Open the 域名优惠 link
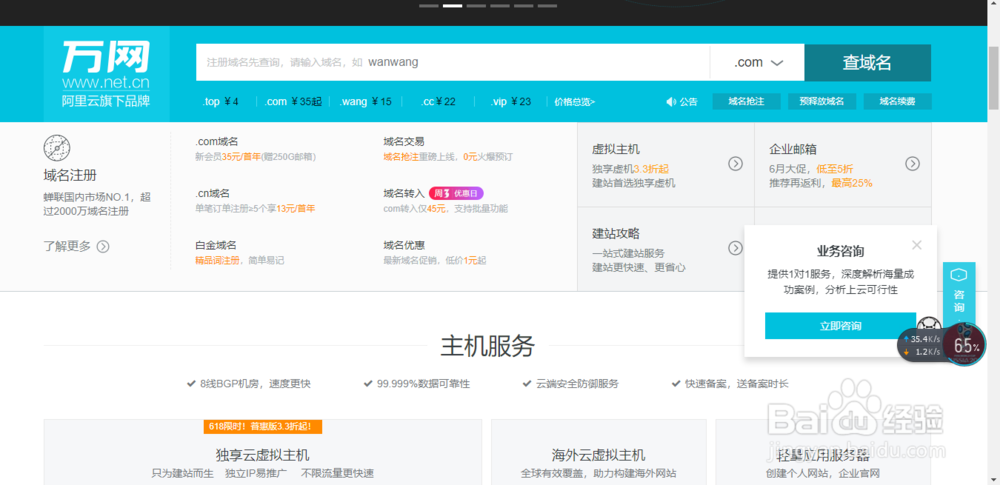This screenshot has width=1000, height=485. point(404,245)
